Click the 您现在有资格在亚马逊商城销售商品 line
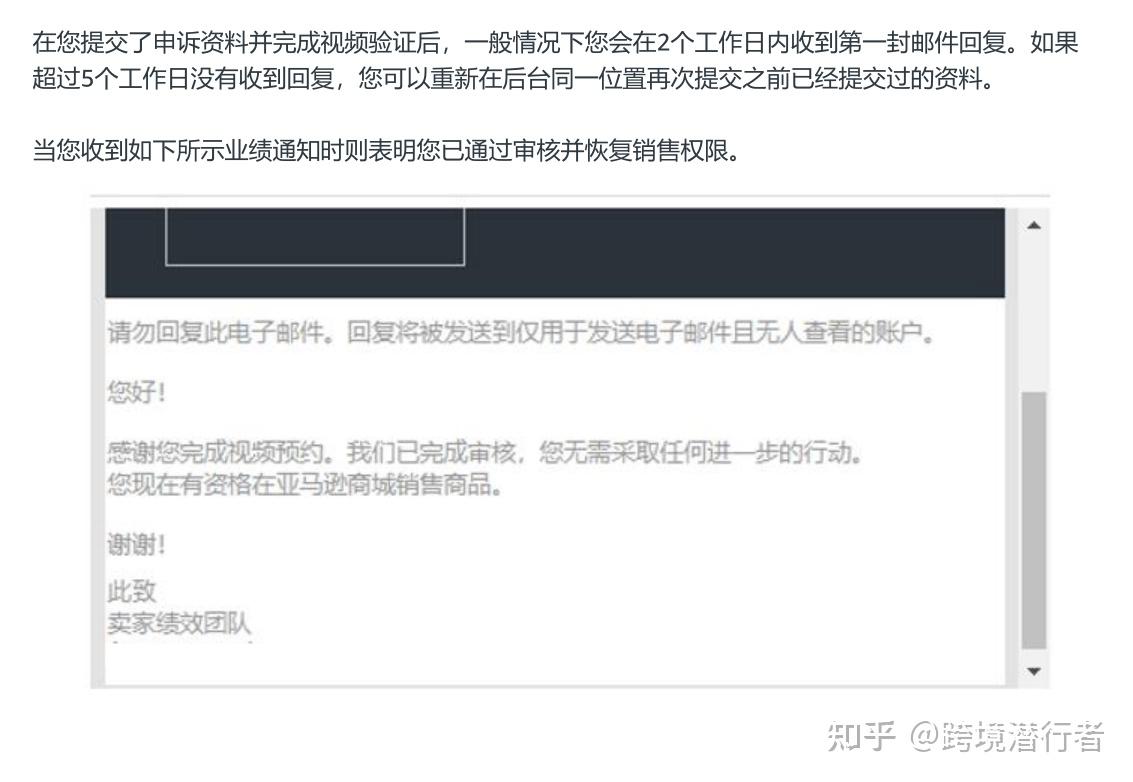Image resolution: width=1133 pixels, height=782 pixels. (305, 484)
